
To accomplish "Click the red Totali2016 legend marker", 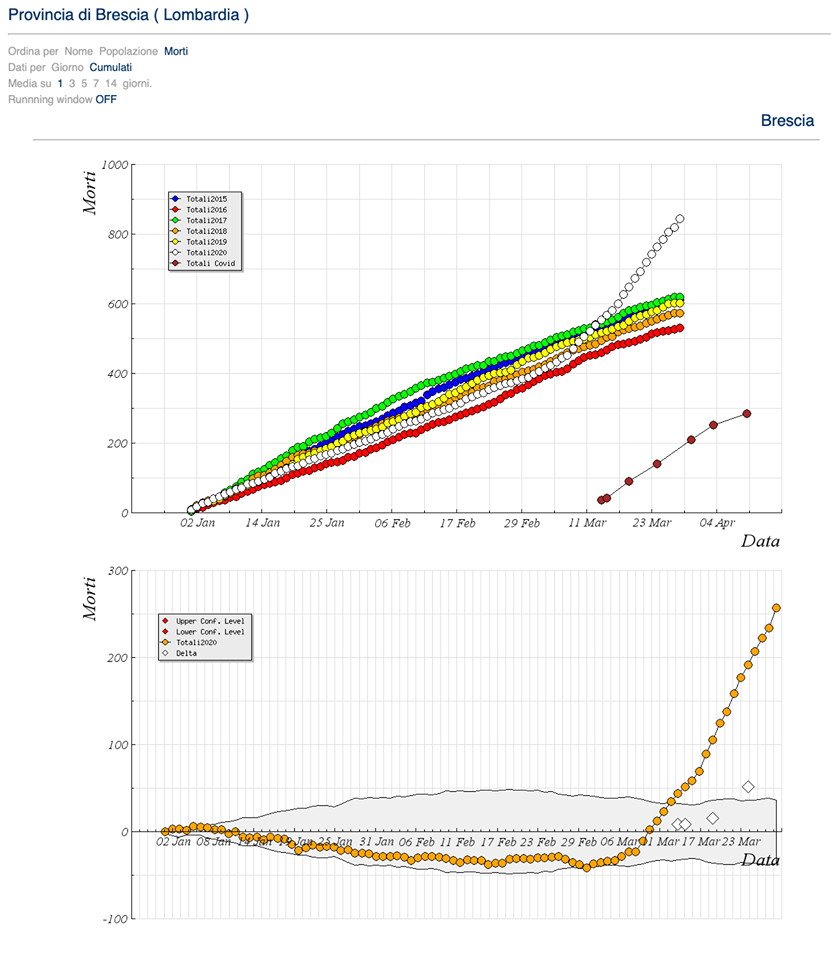I will tap(176, 210).
